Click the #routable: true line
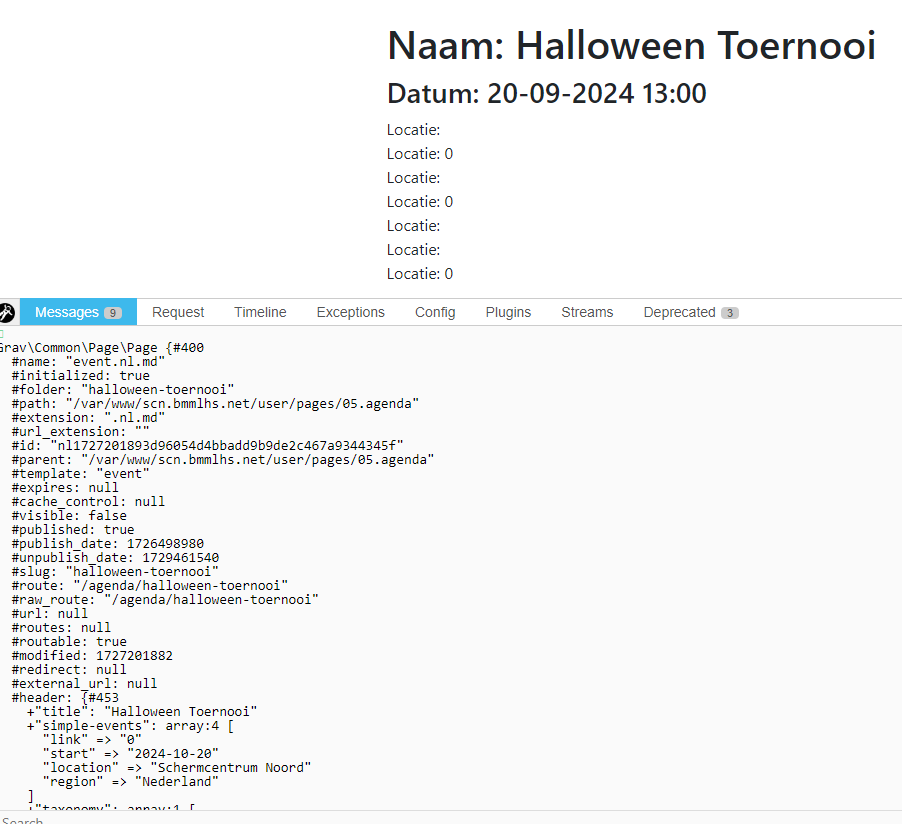Screen dimensions: 902x824 (69, 642)
